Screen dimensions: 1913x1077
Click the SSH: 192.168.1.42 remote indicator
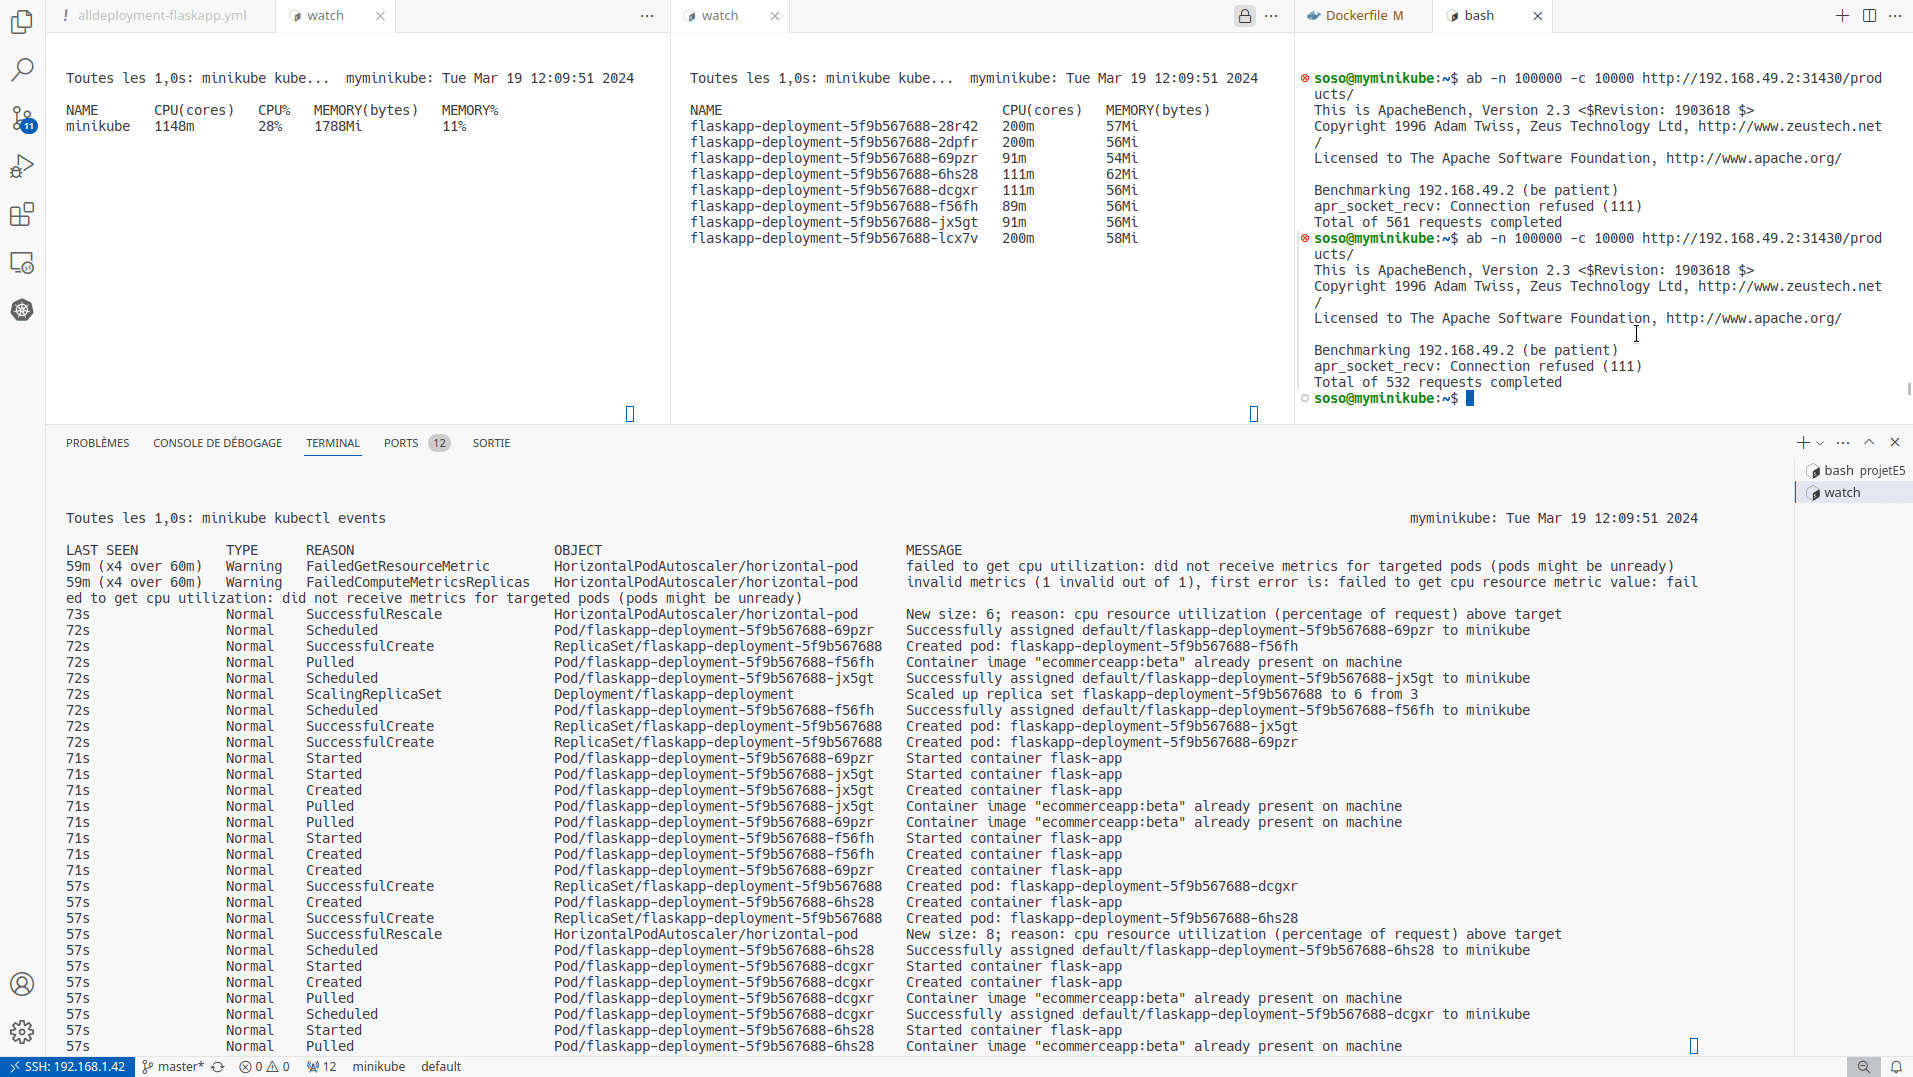[x=67, y=1067]
